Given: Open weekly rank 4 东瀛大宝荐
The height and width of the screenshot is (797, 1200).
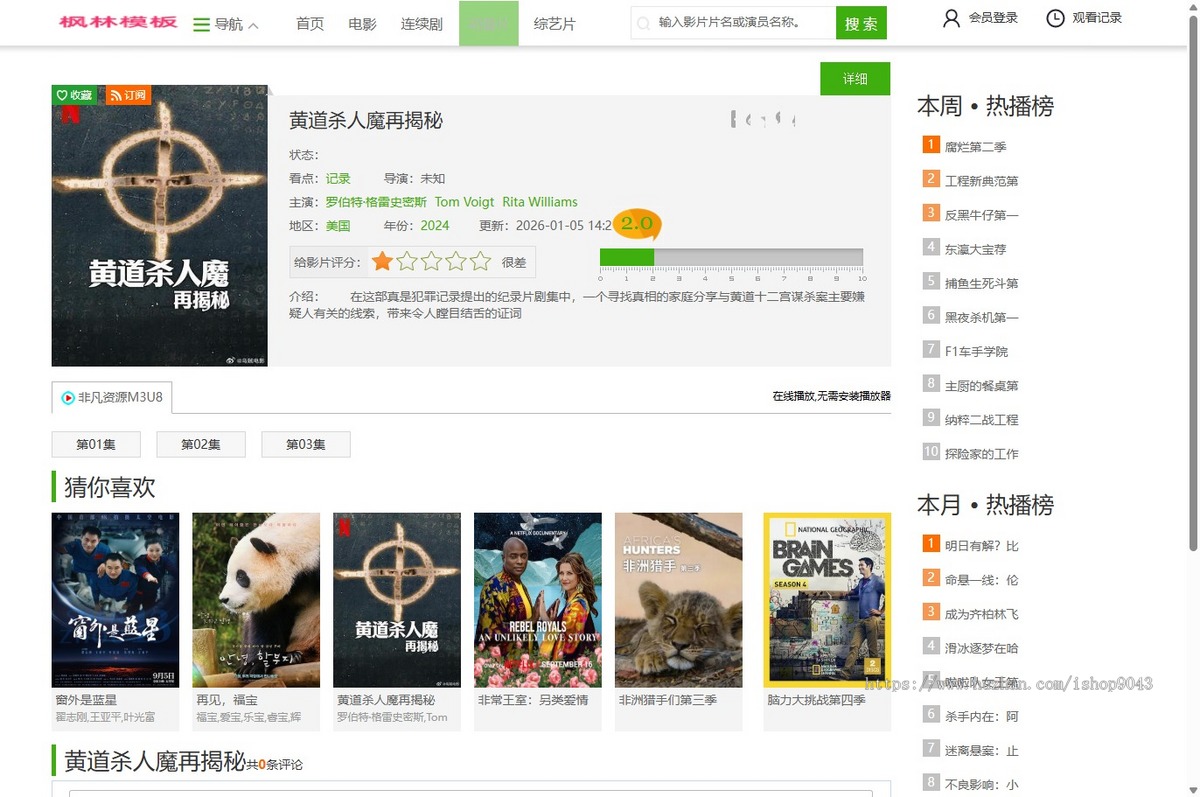Looking at the screenshot, I should click(x=976, y=249).
